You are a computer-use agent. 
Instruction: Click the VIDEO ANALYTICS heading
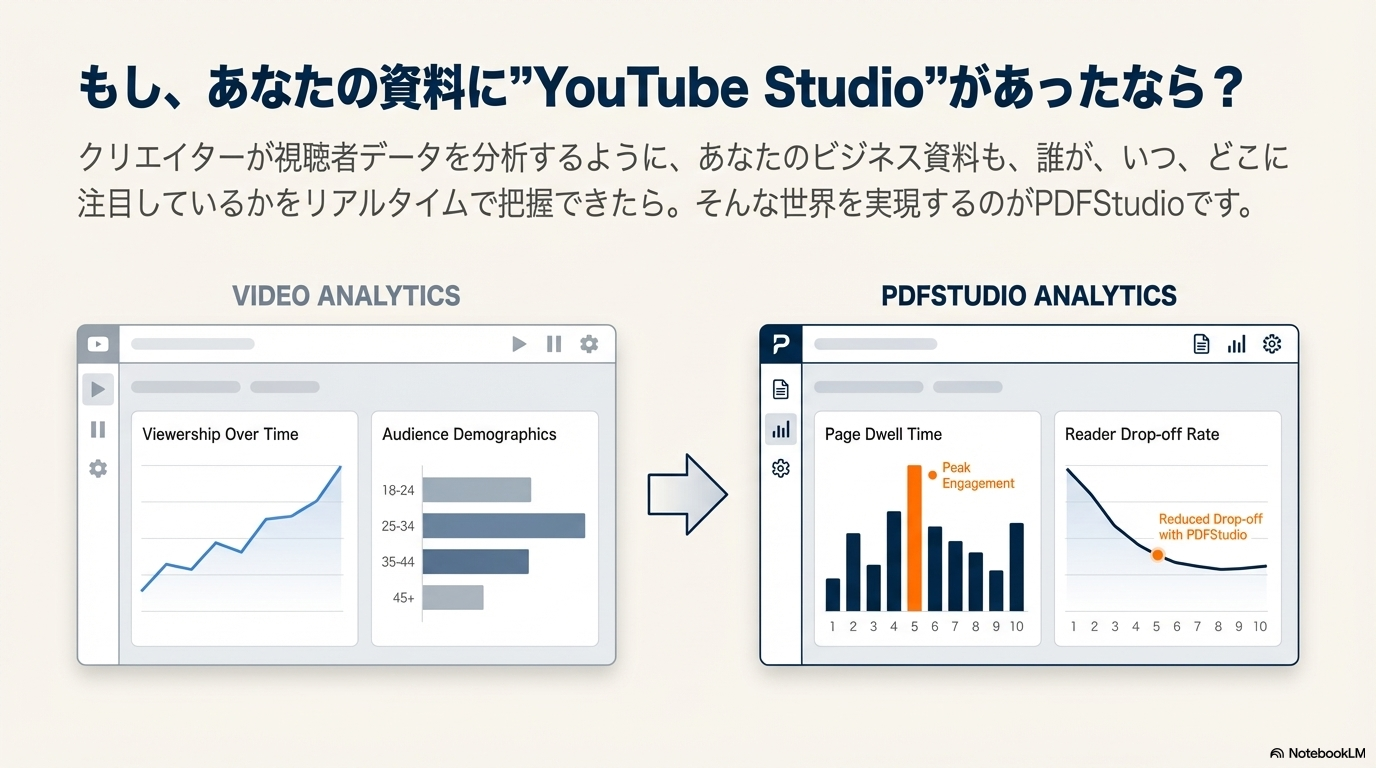[346, 296]
